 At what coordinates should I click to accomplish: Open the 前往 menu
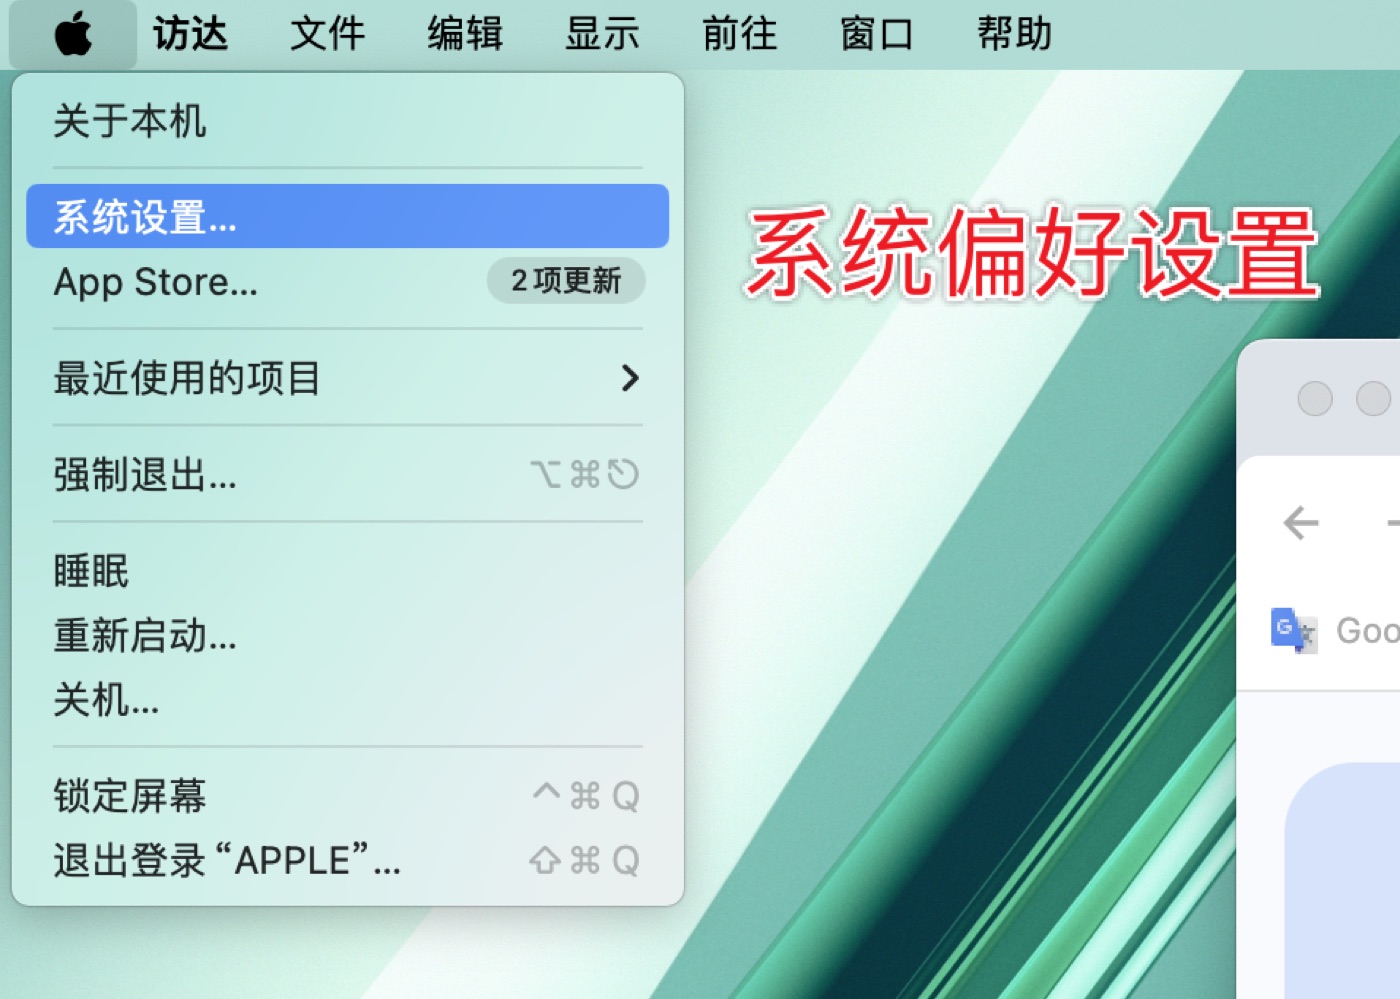(x=740, y=34)
